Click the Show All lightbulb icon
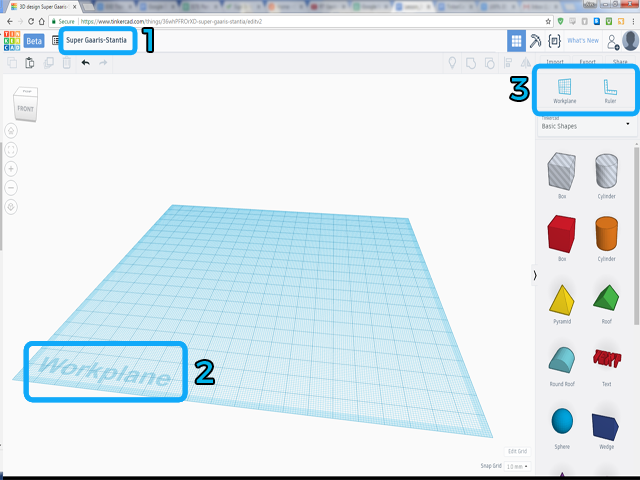This screenshot has height=480, width=640. click(452, 63)
